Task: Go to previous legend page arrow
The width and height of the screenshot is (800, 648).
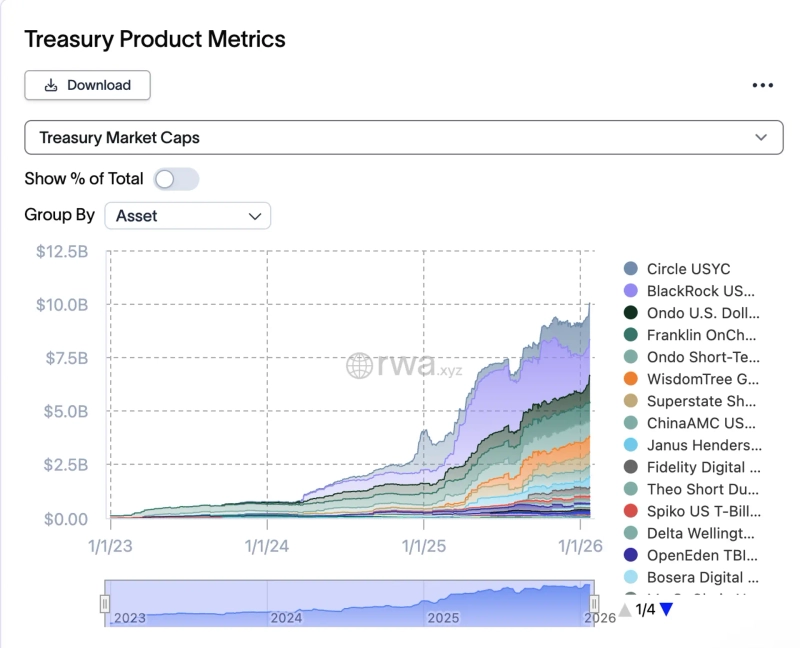Action: [x=625, y=609]
